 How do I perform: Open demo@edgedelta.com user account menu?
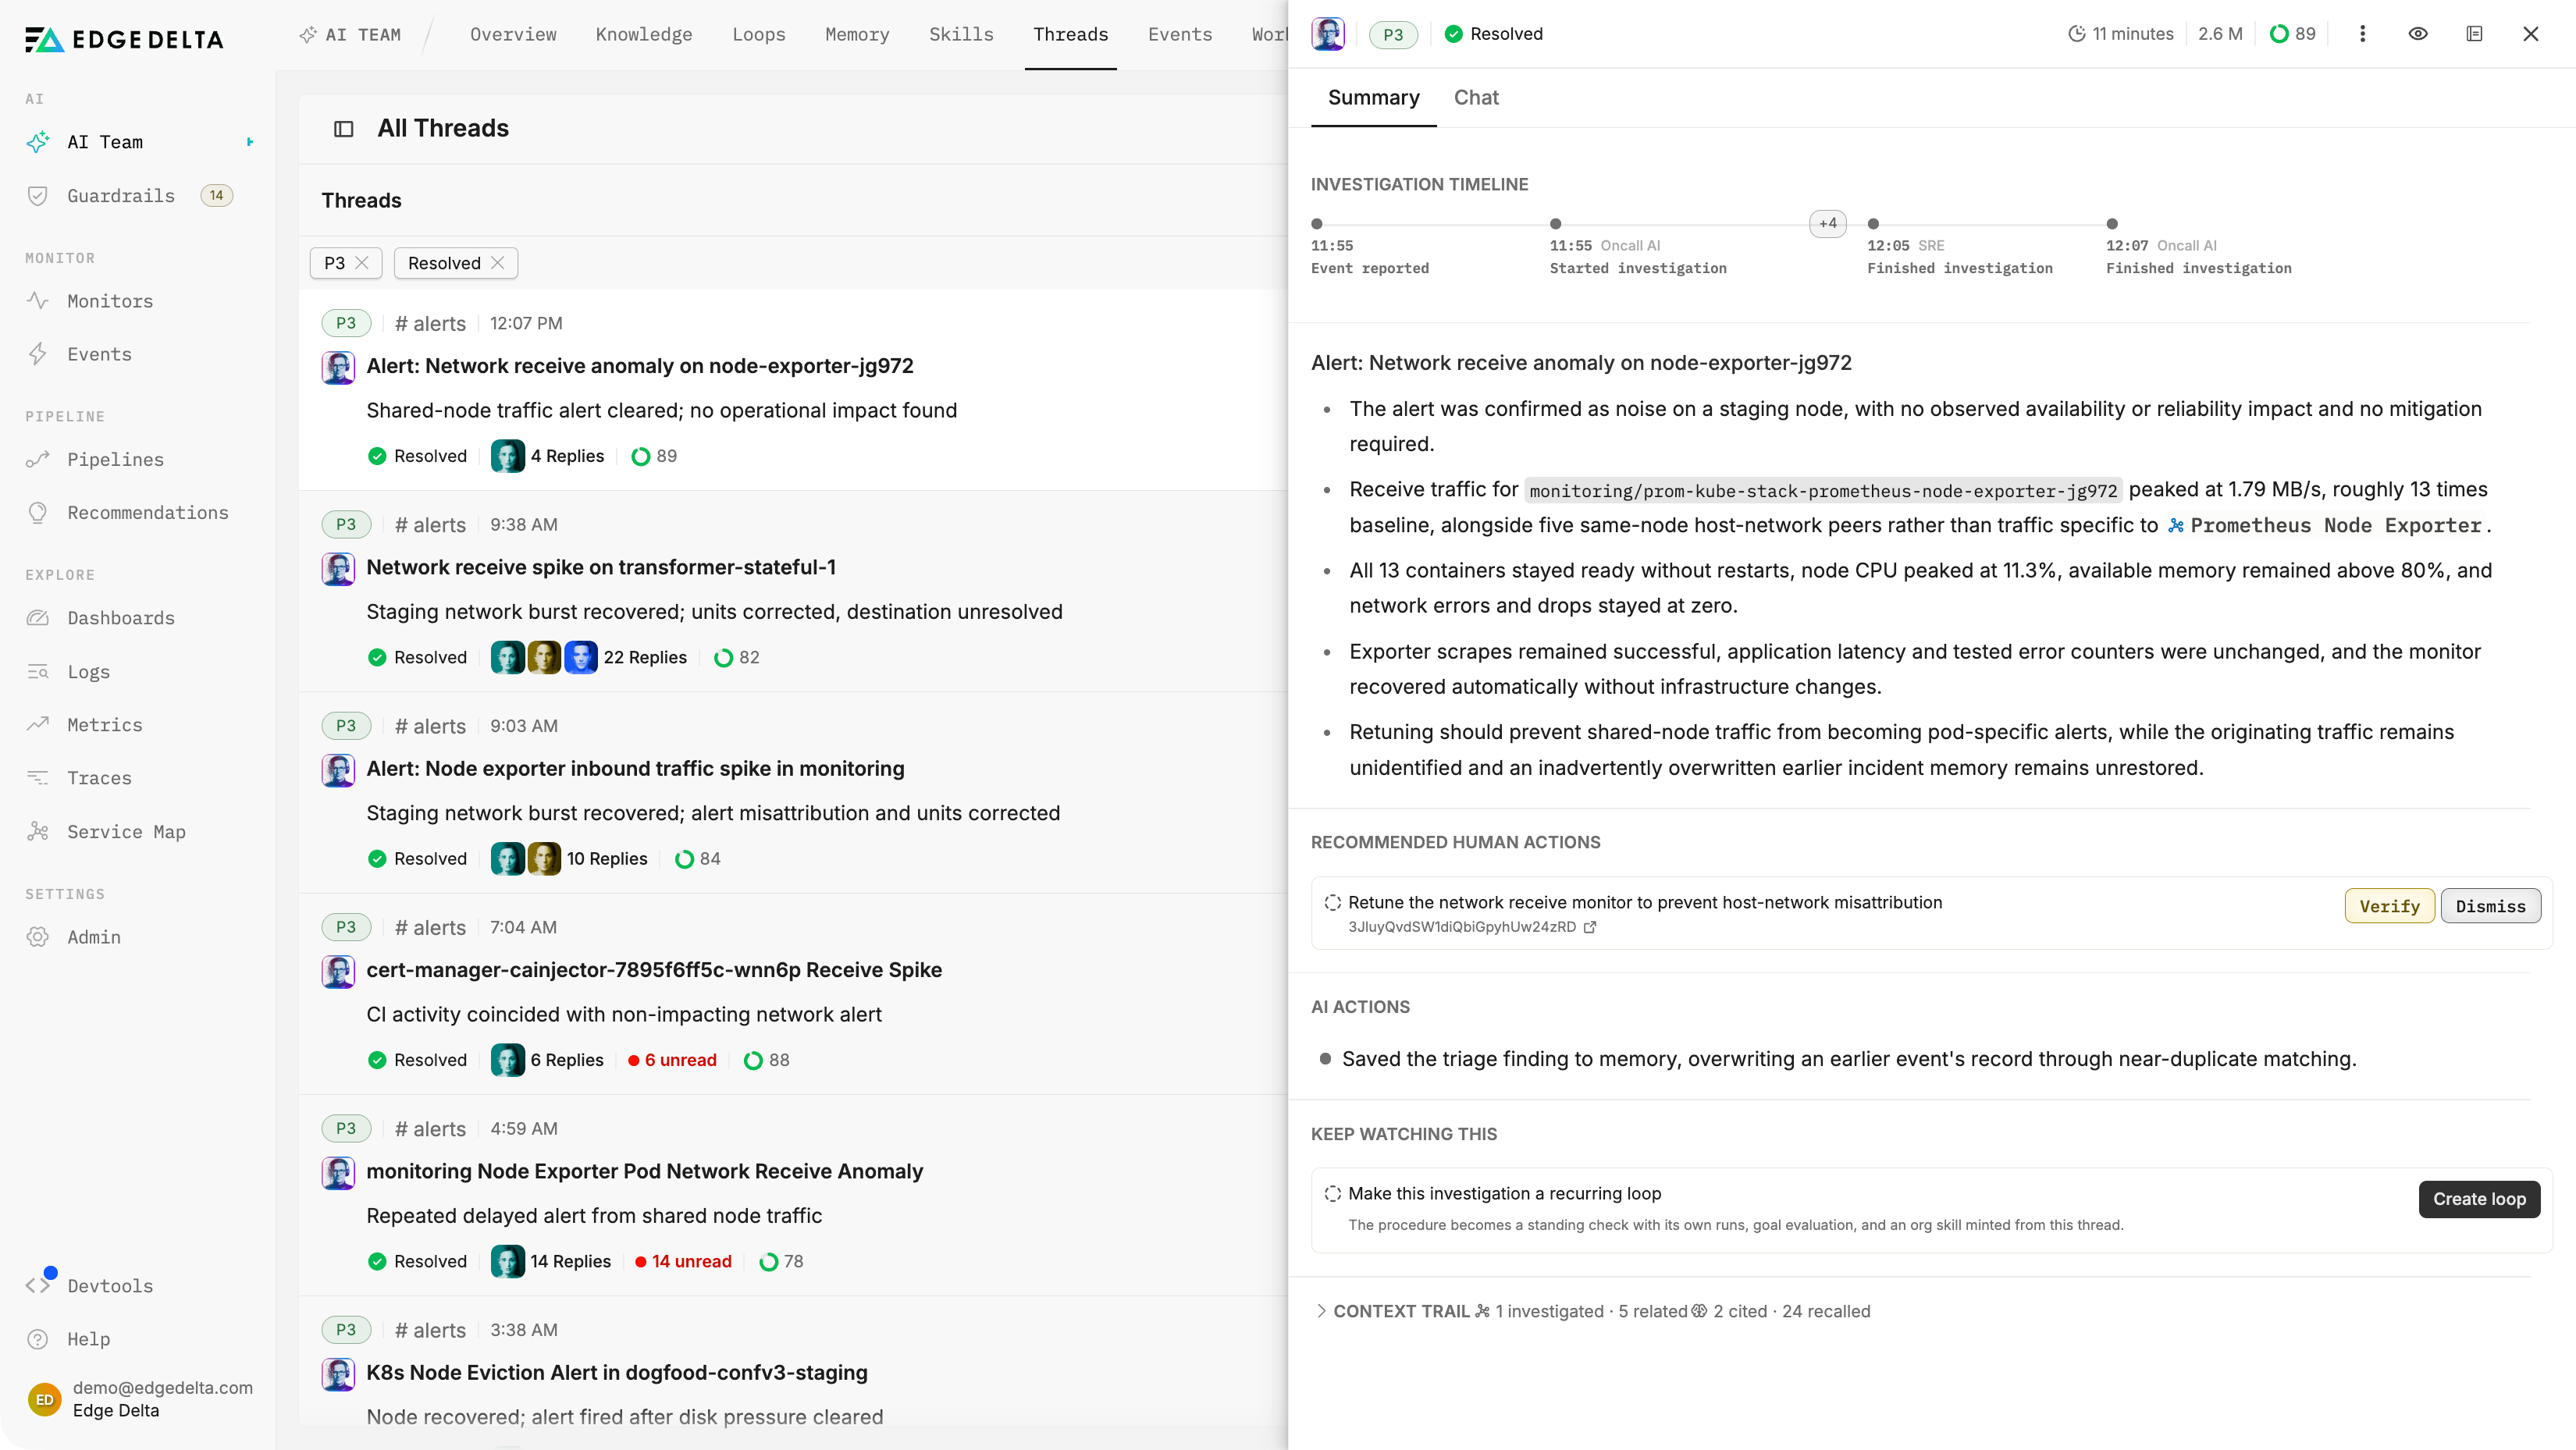[x=140, y=1398]
